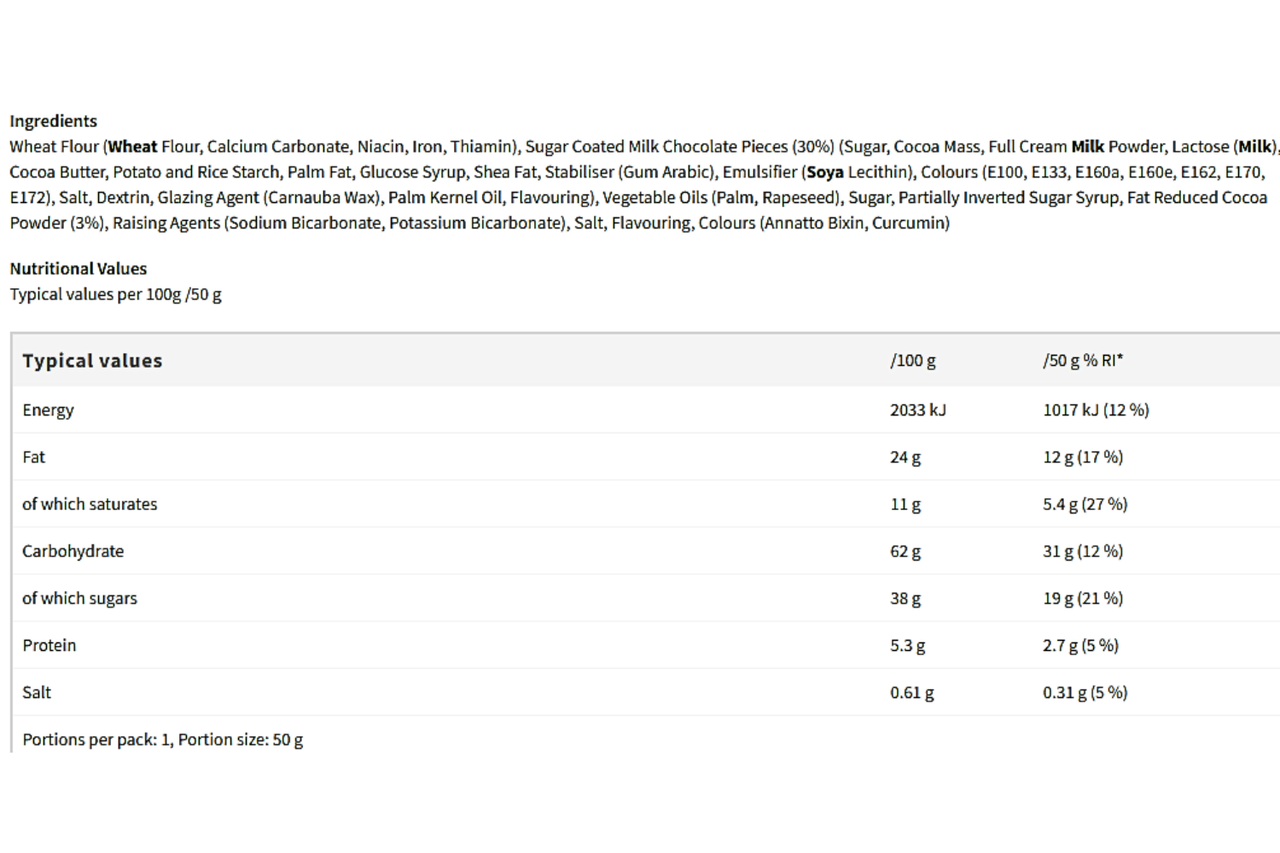Select the Protein row label
Viewport: 1280px width, 853px height.
49,645
